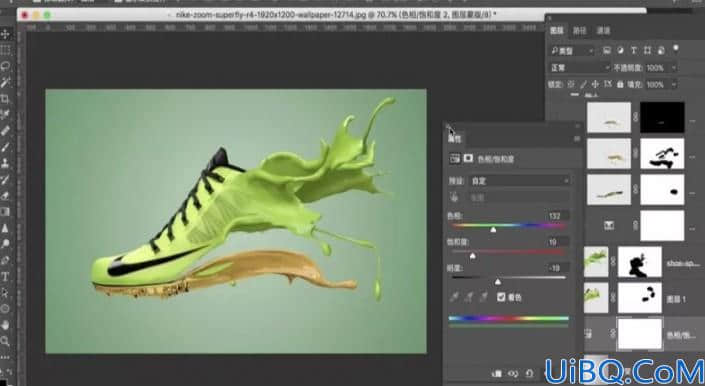Image resolution: width=705 pixels, height=386 pixels.
Task: Open the Properties panel flyout menu
Action: coord(577,139)
